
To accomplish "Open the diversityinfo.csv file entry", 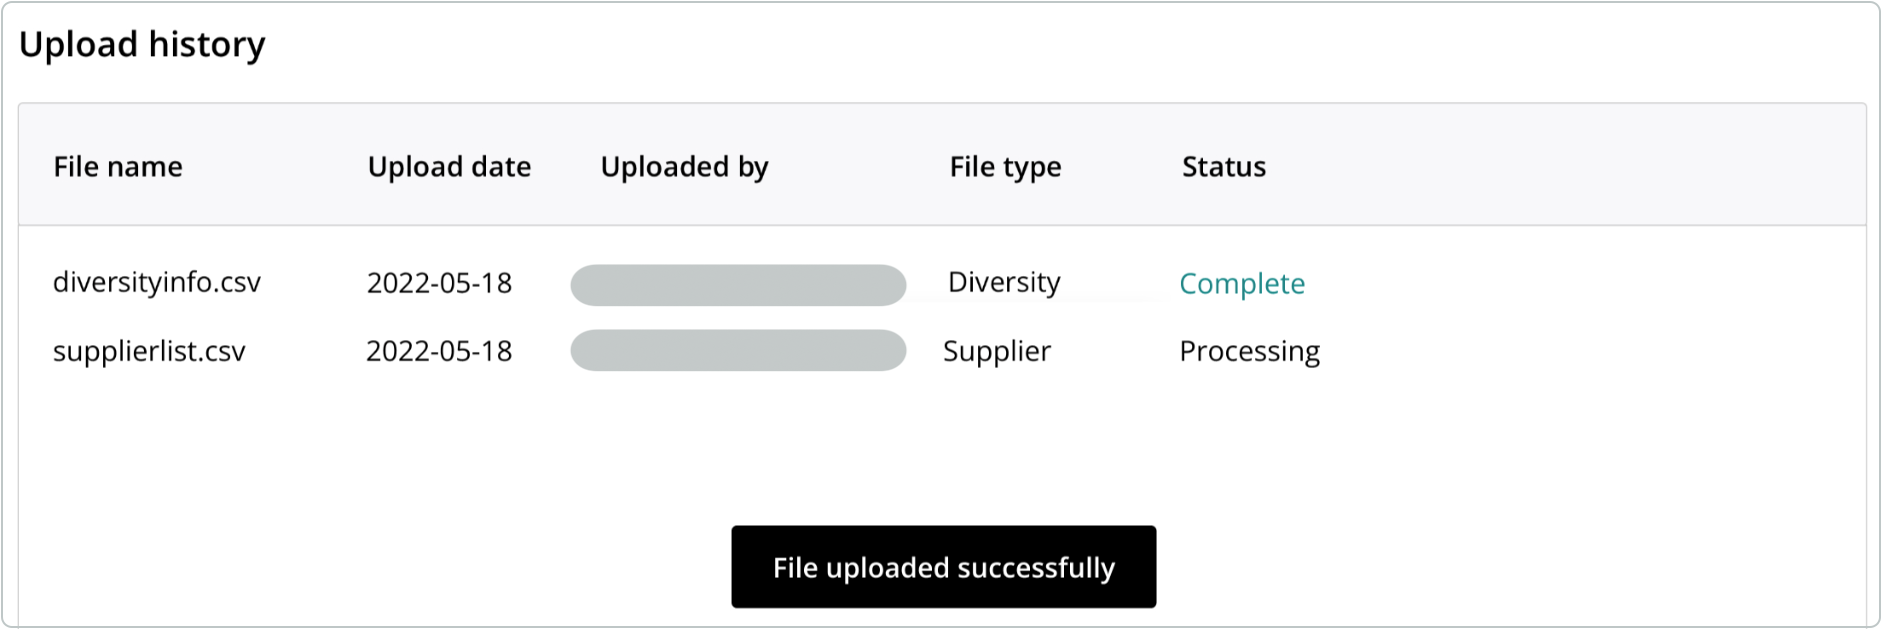I will [x=157, y=283].
